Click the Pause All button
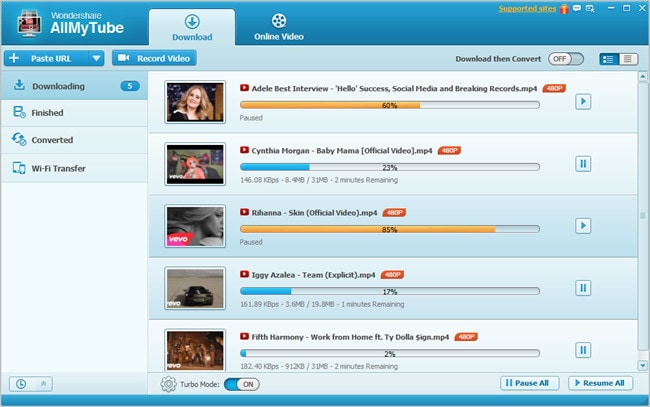The height and width of the screenshot is (407, 650). point(529,383)
